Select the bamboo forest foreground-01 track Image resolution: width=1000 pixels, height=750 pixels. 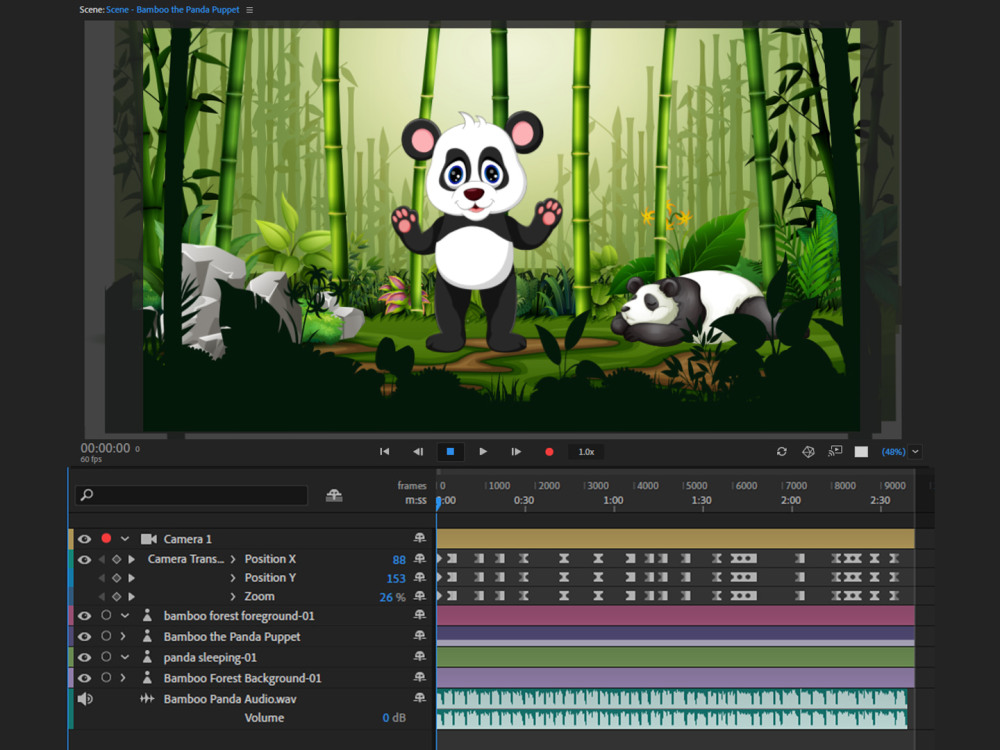[x=239, y=616]
